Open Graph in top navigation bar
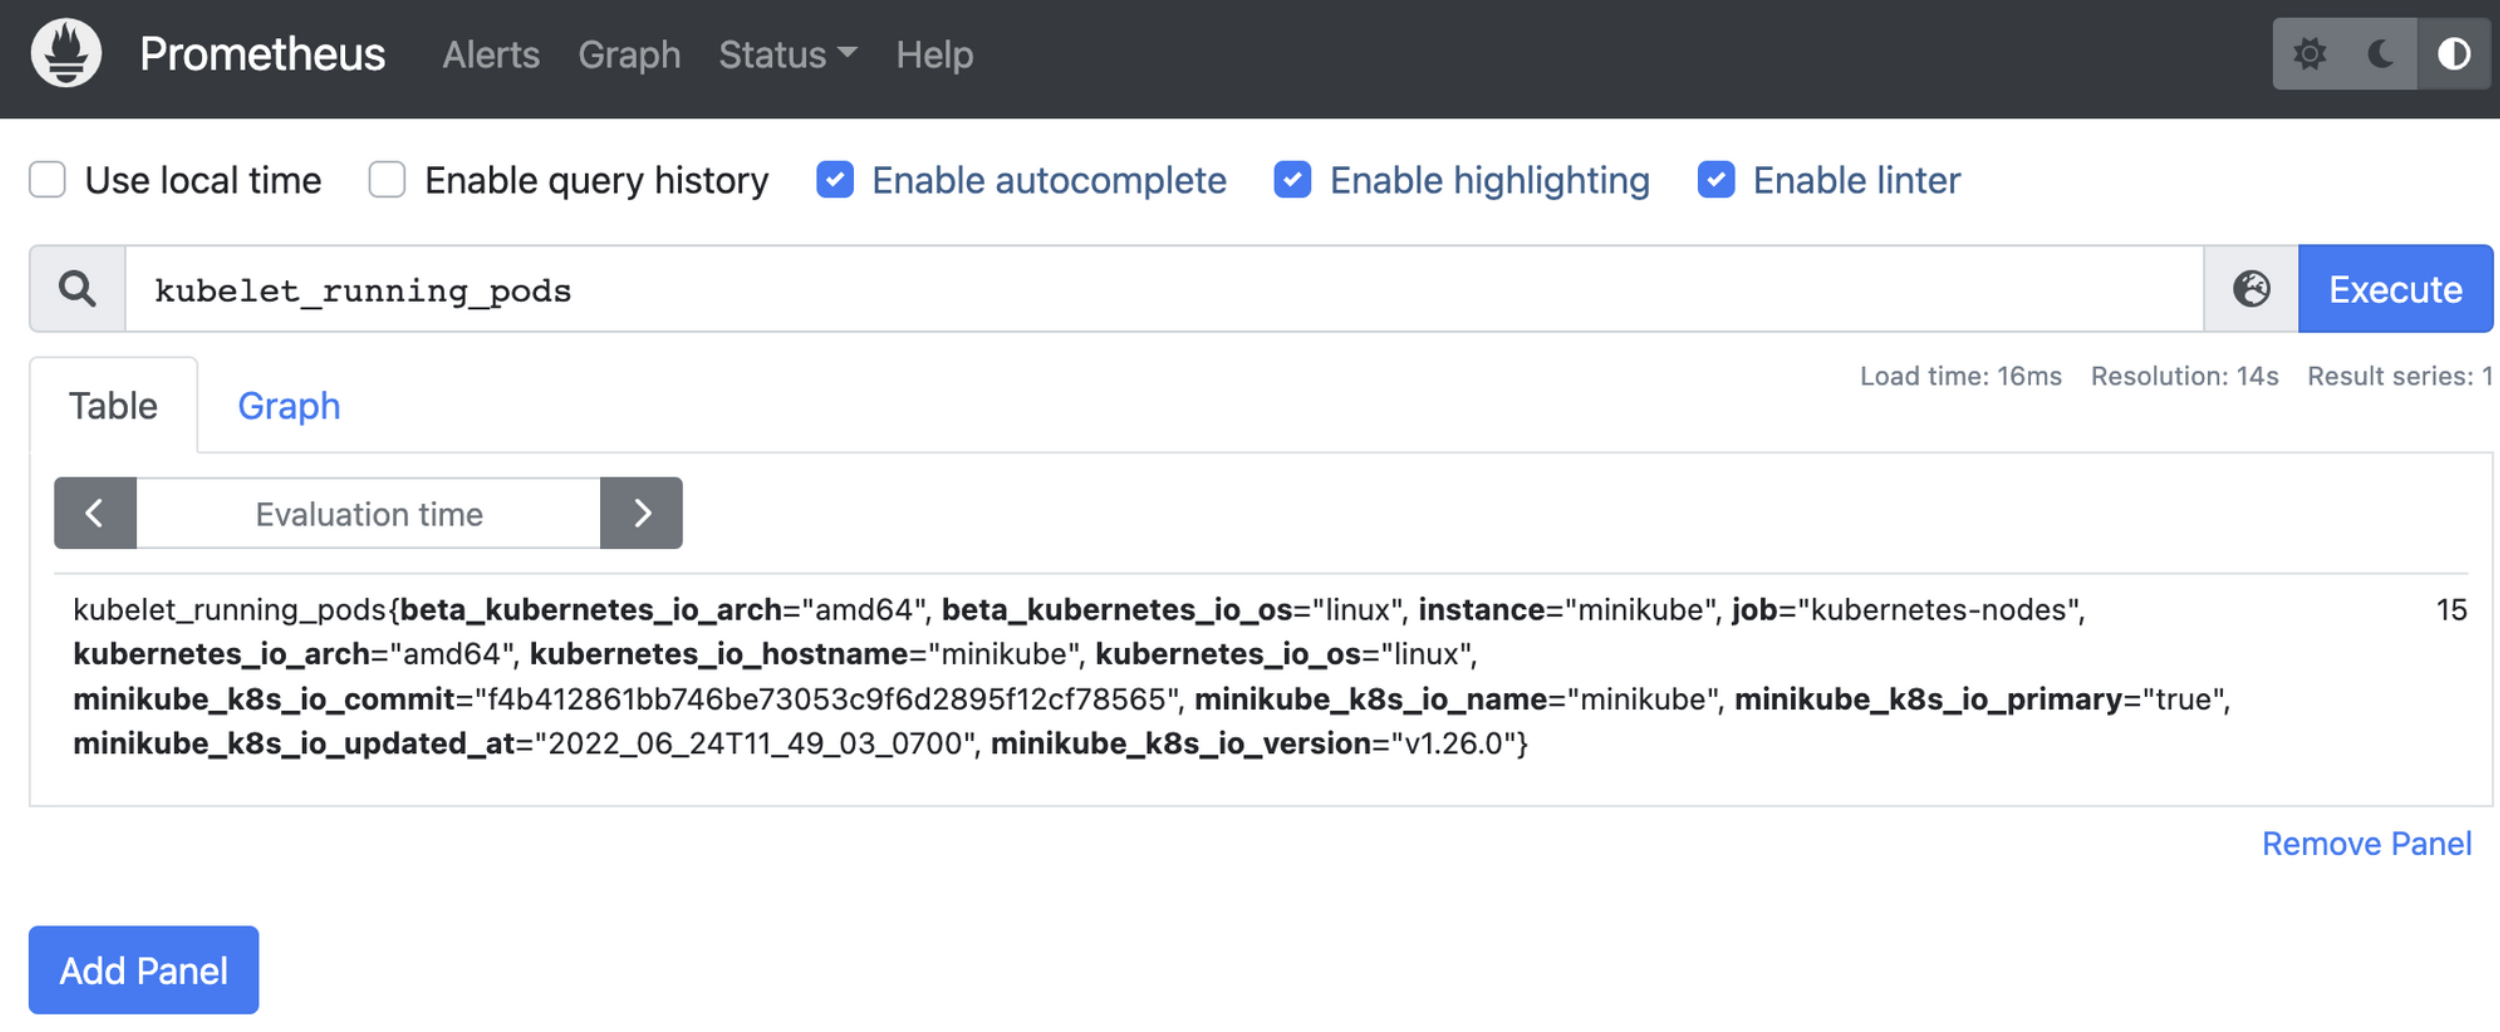The image size is (2500, 1032). click(629, 54)
